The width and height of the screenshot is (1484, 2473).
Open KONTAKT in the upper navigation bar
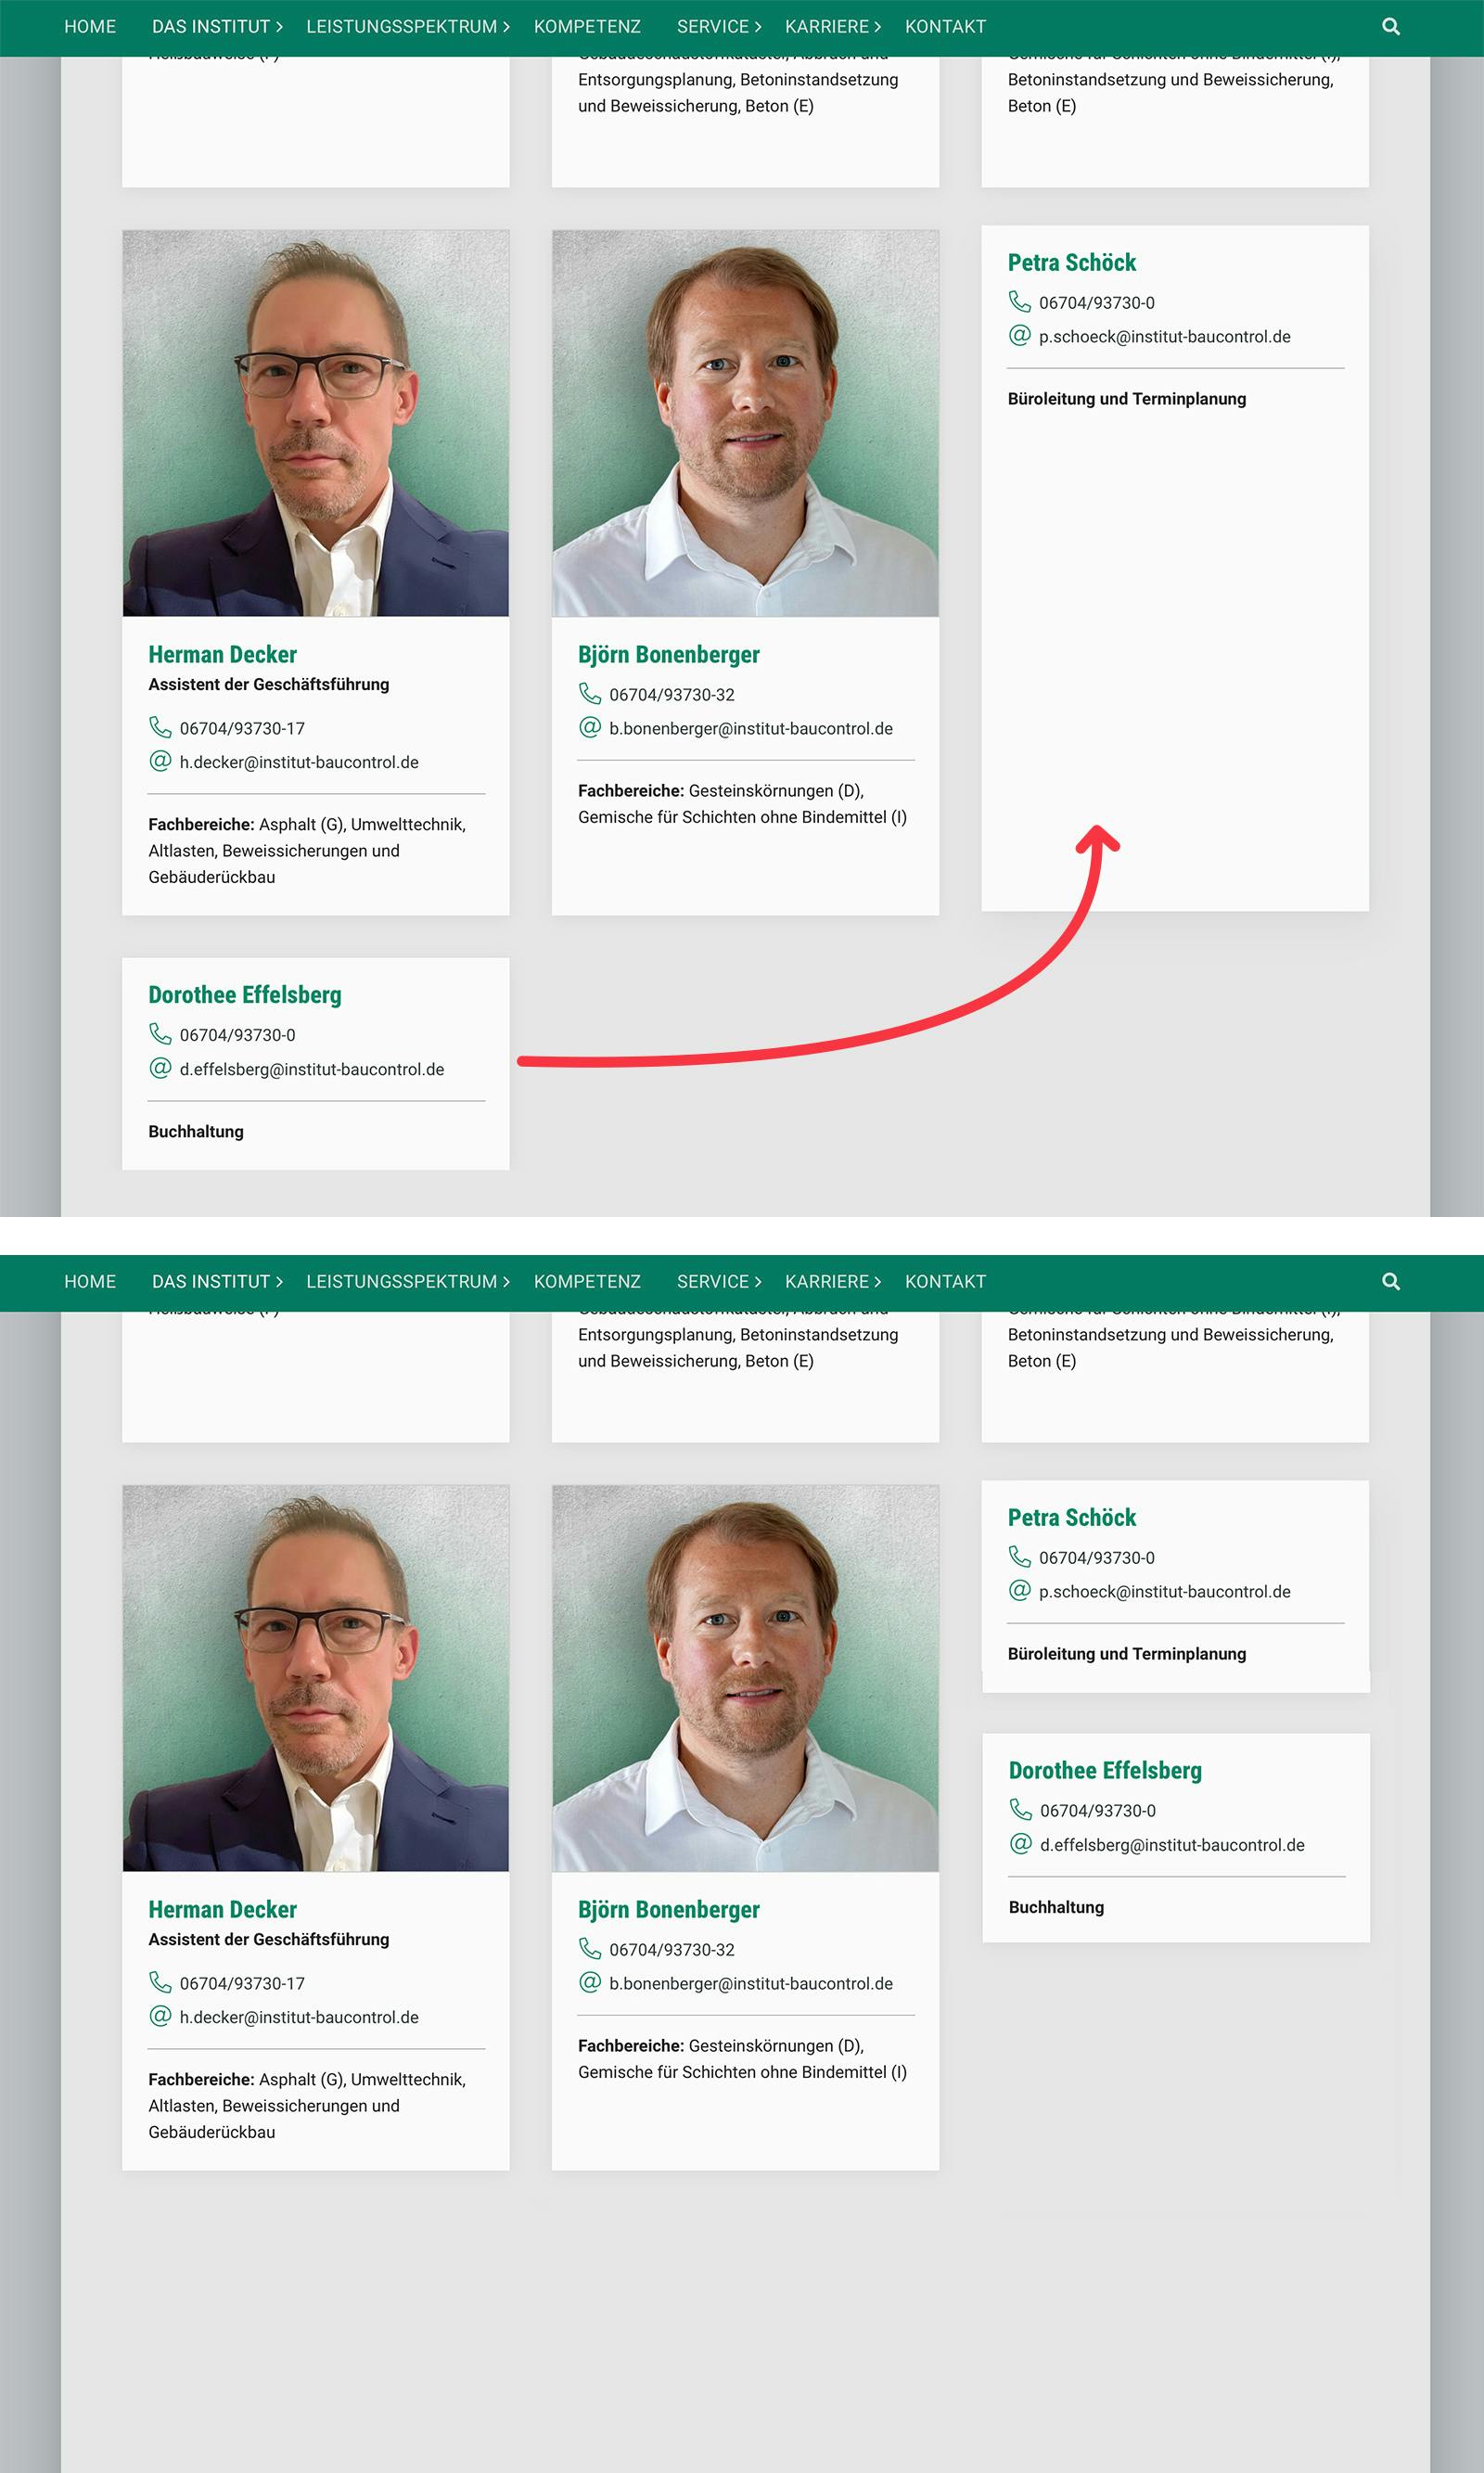tap(945, 27)
